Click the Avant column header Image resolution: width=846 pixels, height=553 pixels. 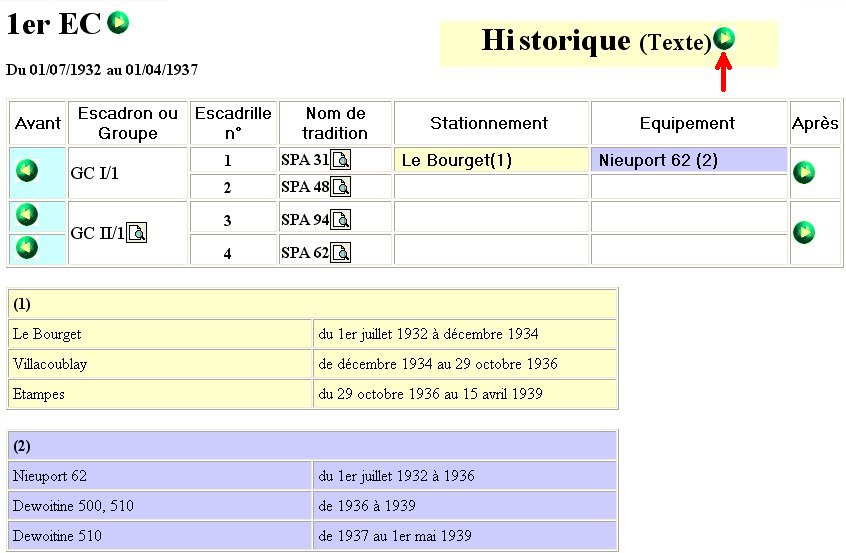click(38, 123)
